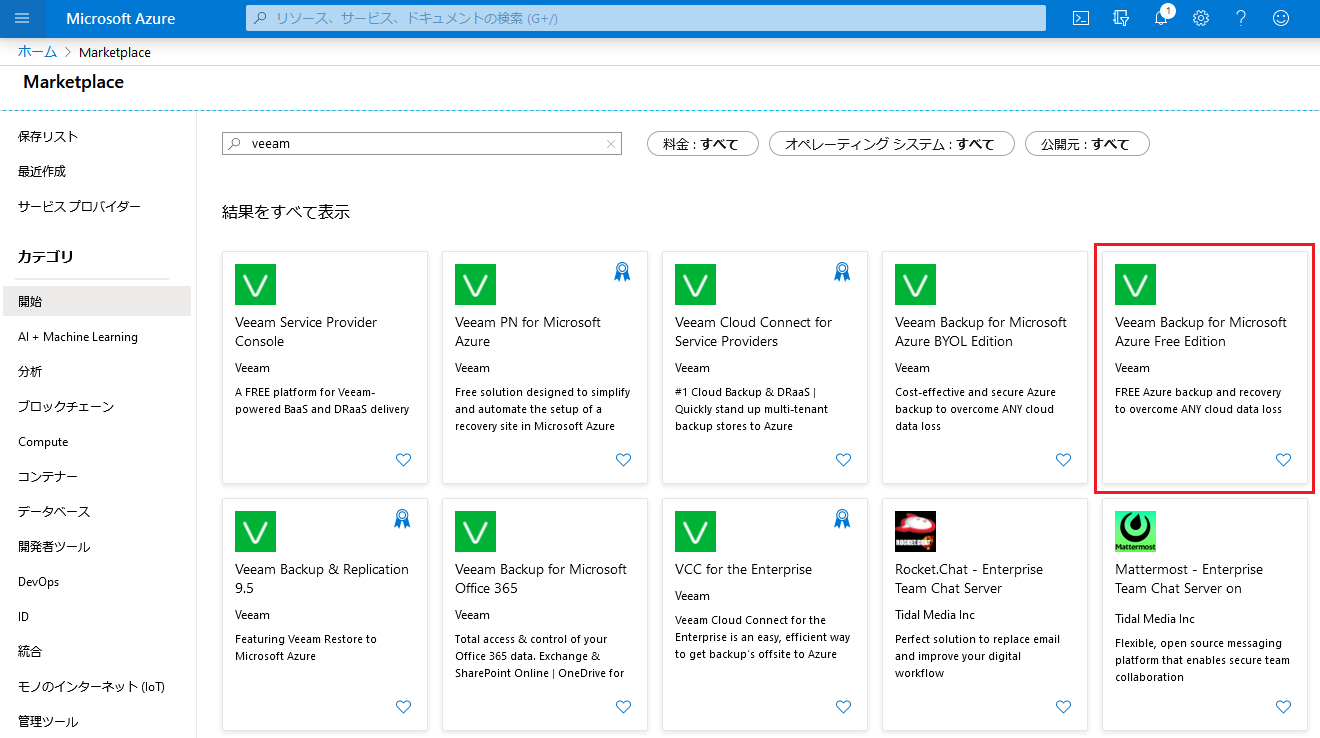Open Directory and subscription filter icon
Screen dimensions: 1320x738
pos(1121,18)
